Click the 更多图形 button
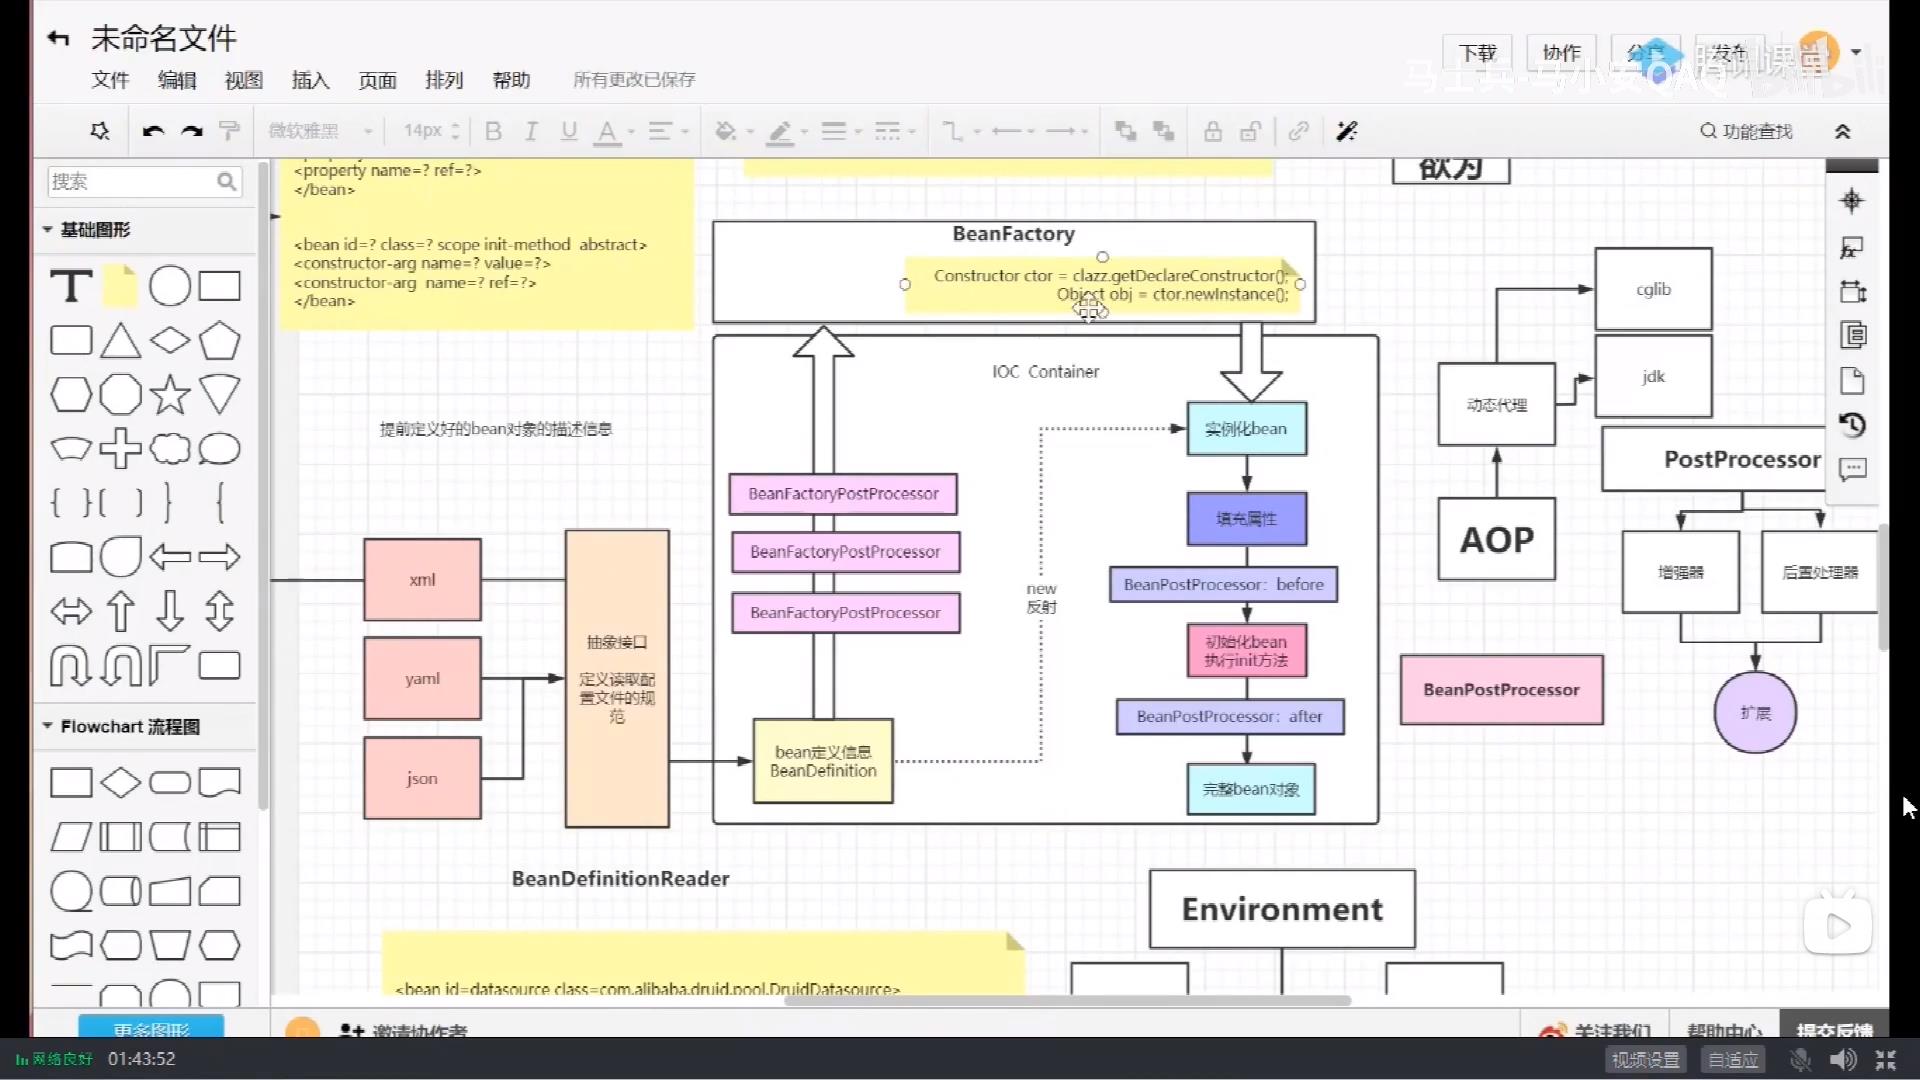This screenshot has height=1080, width=1920. (151, 1028)
